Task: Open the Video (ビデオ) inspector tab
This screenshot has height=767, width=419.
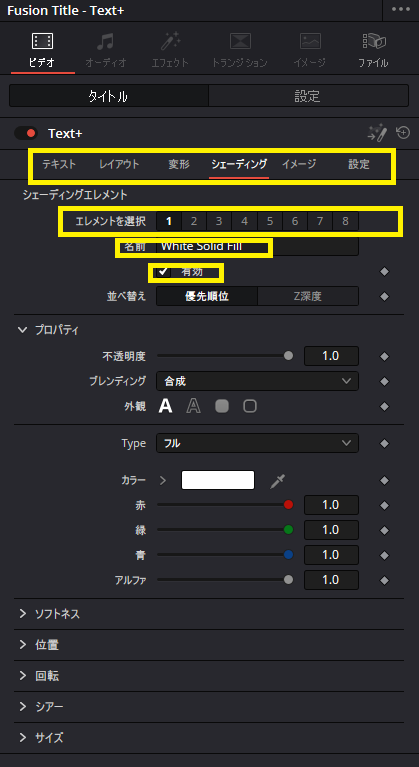Action: 42,50
